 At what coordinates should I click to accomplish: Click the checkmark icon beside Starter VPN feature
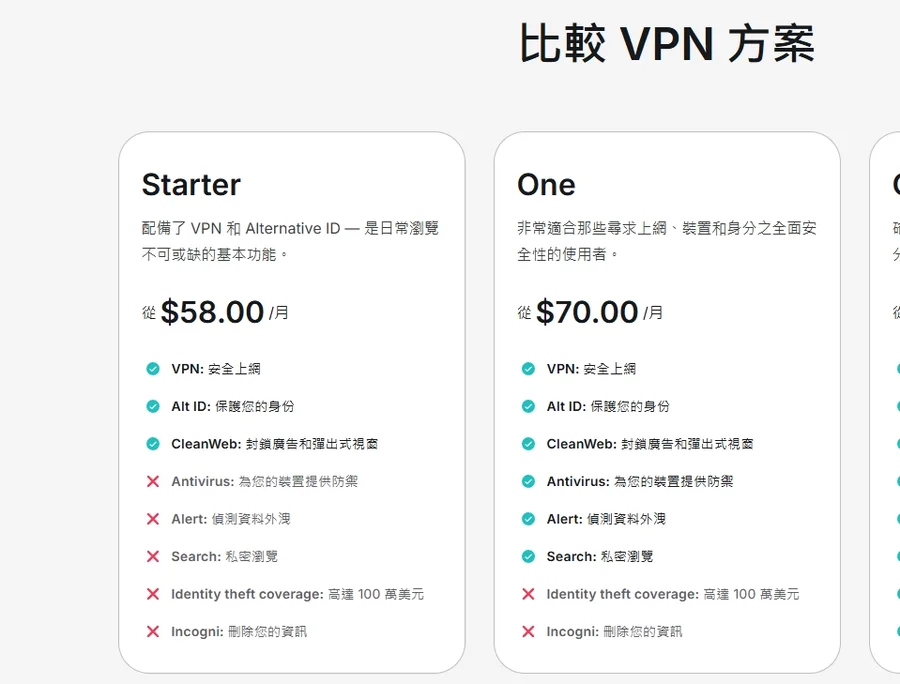tap(153, 369)
